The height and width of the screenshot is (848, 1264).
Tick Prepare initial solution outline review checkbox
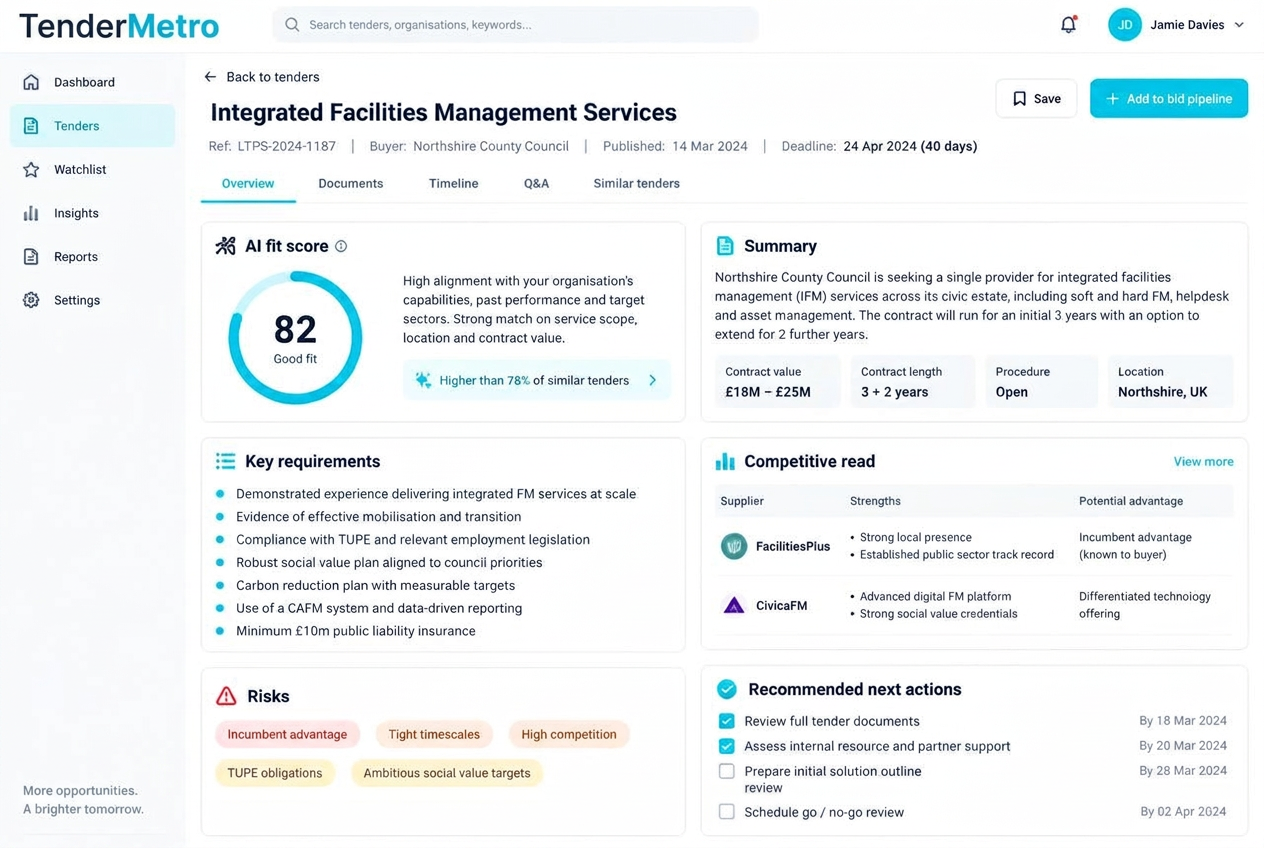coord(727,771)
